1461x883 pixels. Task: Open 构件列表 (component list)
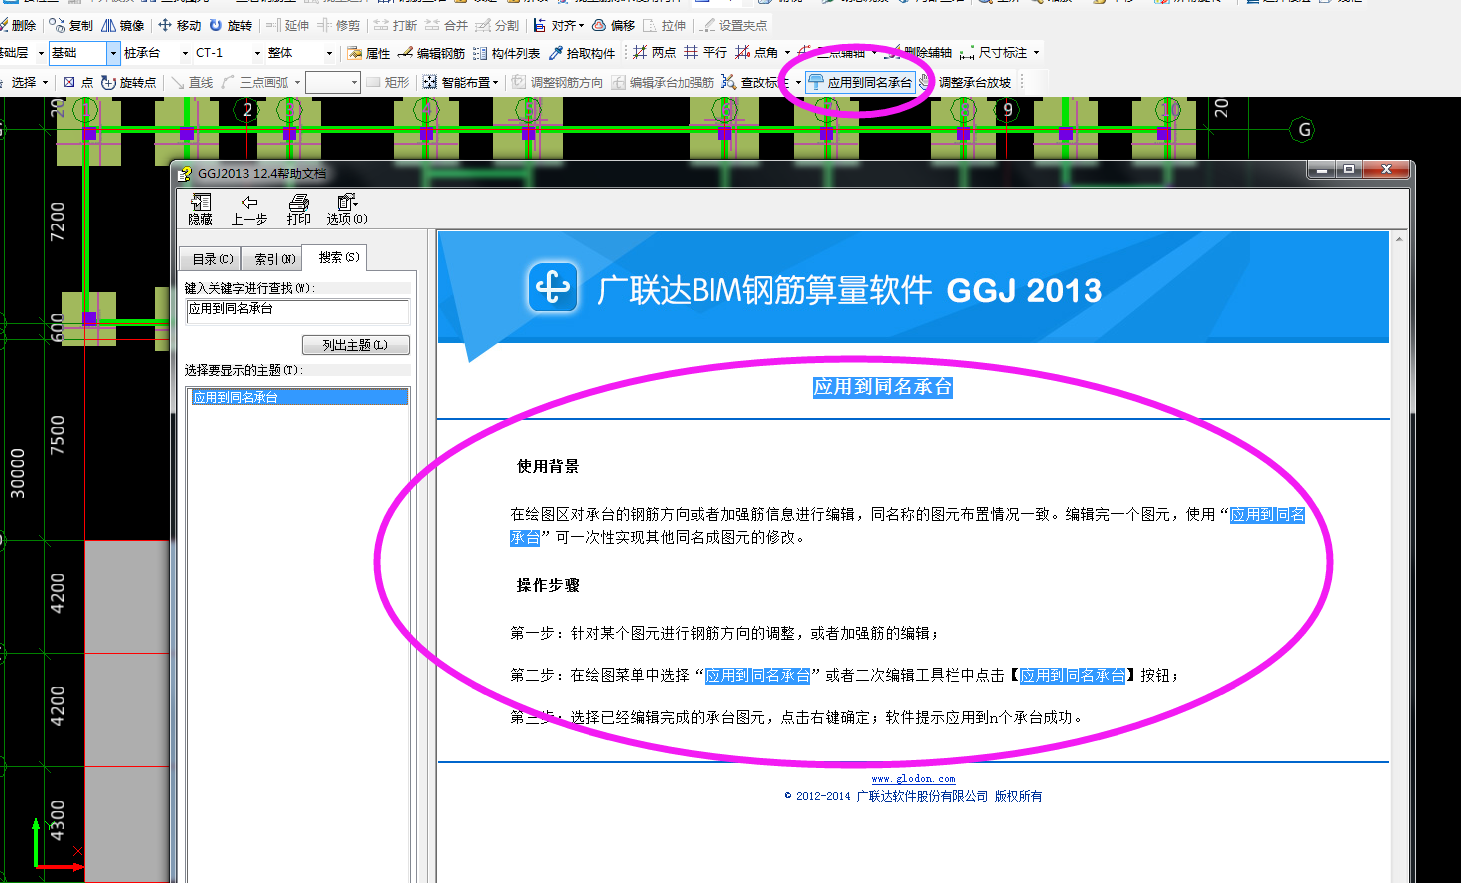pyautogui.click(x=507, y=53)
